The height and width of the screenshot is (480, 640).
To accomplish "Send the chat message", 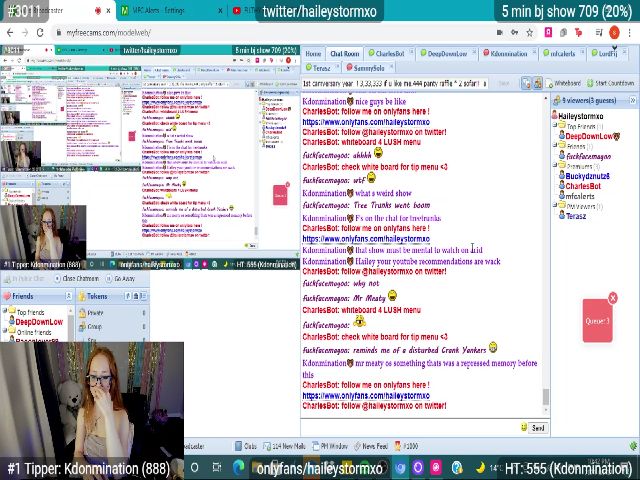I will 538,428.
